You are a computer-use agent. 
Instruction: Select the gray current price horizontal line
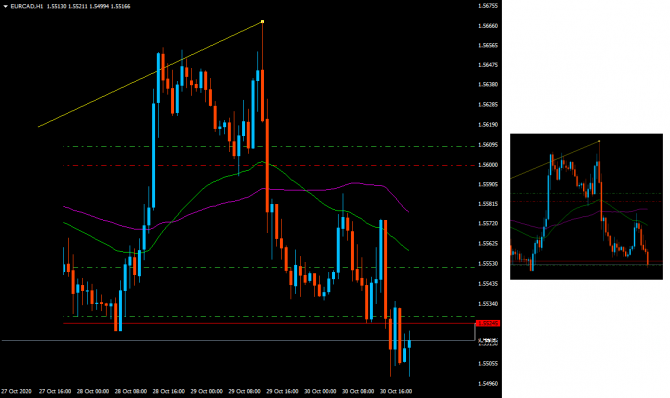[x=238, y=341]
